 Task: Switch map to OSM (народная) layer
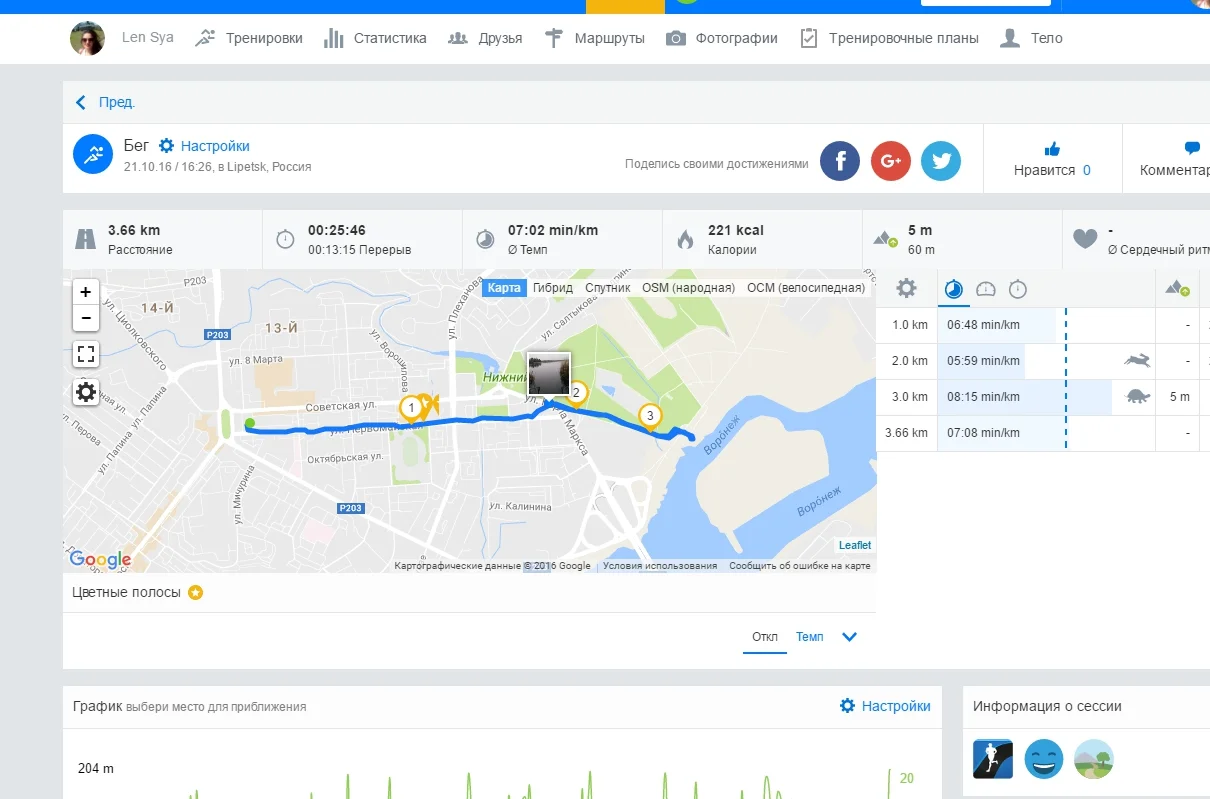[x=688, y=288]
